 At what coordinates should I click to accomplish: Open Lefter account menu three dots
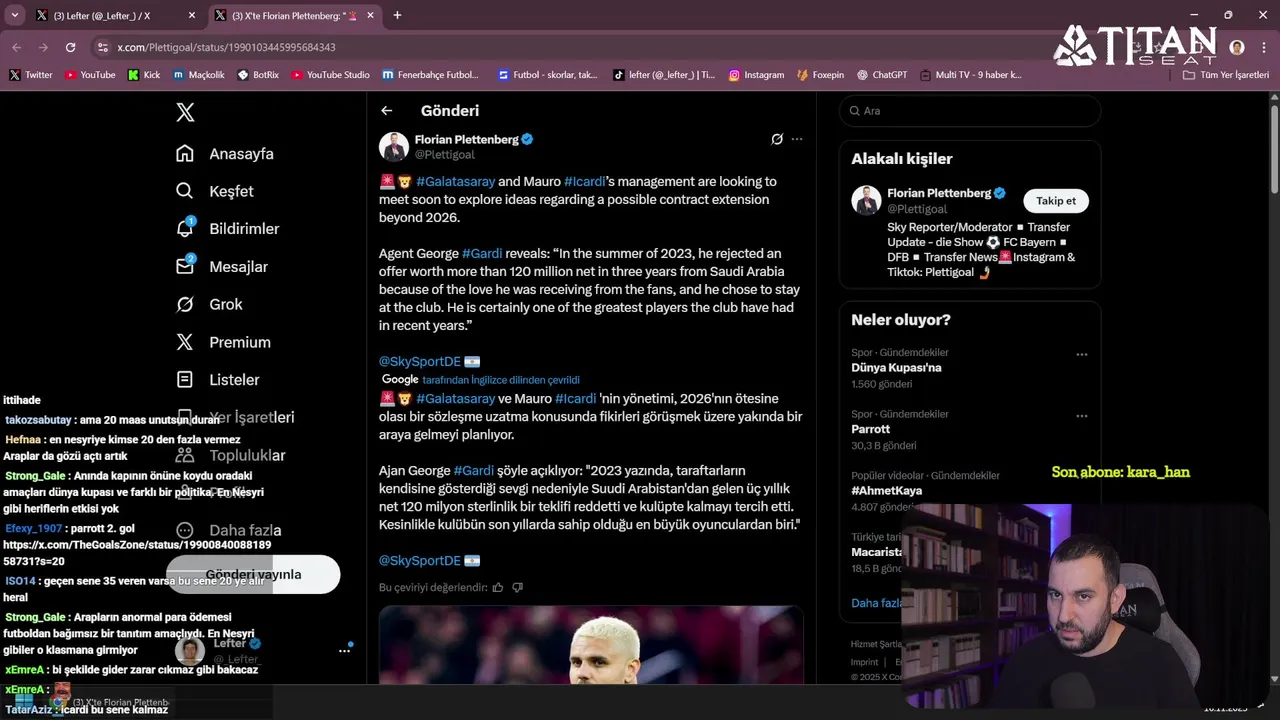(x=344, y=650)
